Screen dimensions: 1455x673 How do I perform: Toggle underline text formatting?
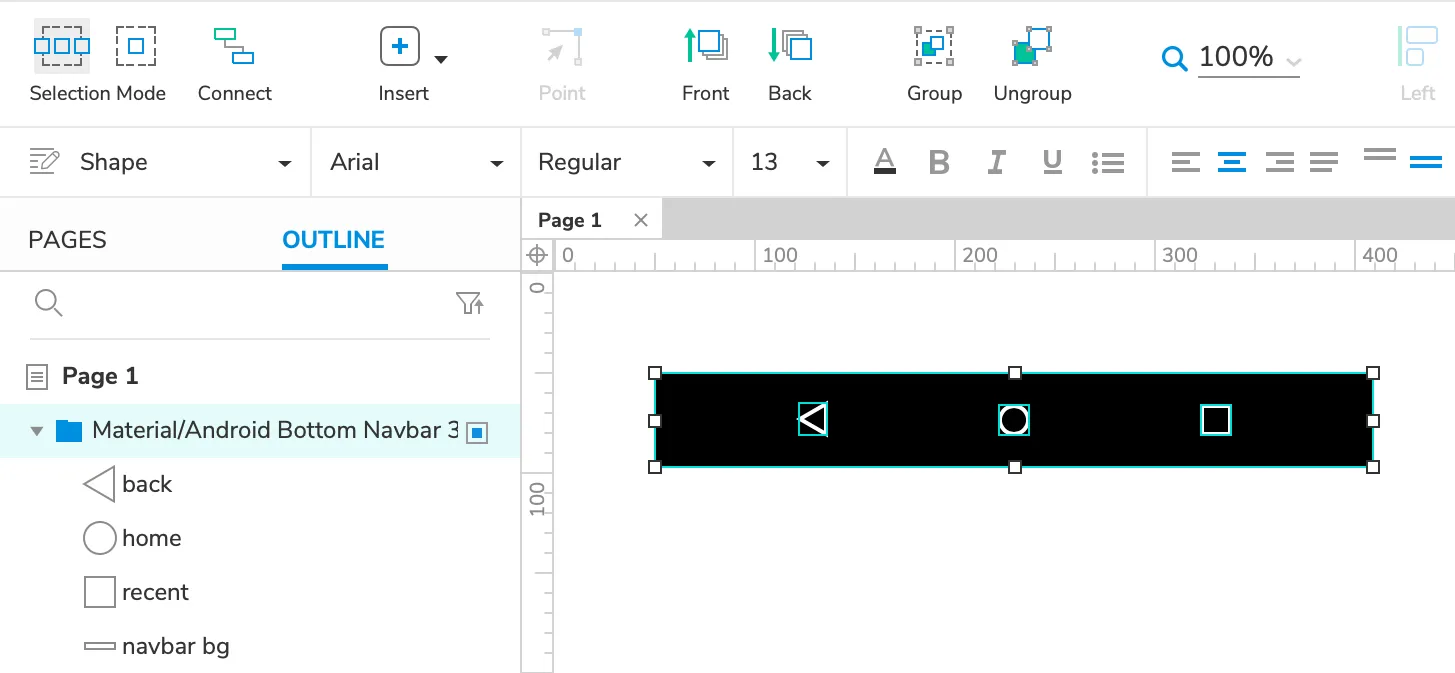point(1052,162)
